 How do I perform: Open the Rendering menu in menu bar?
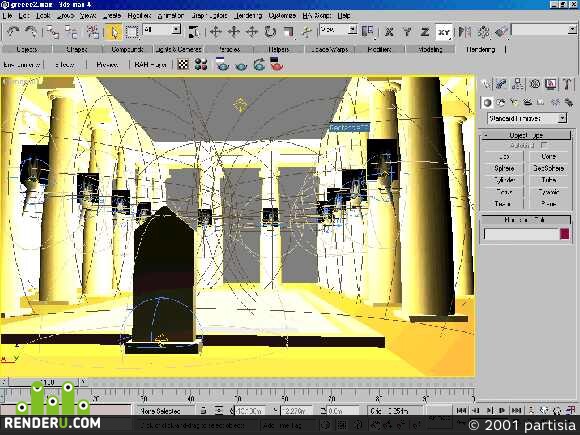(x=248, y=16)
